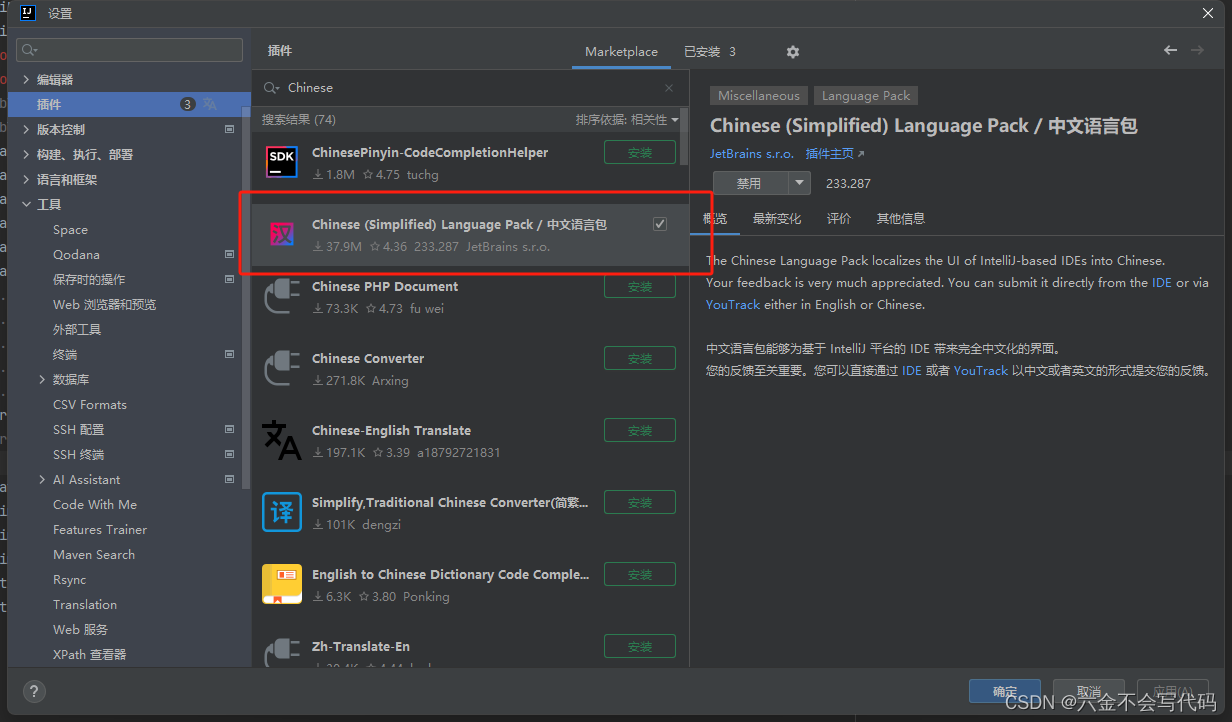Click the project-level icon beside 版本控制
This screenshot has height=722, width=1232.
tap(229, 129)
